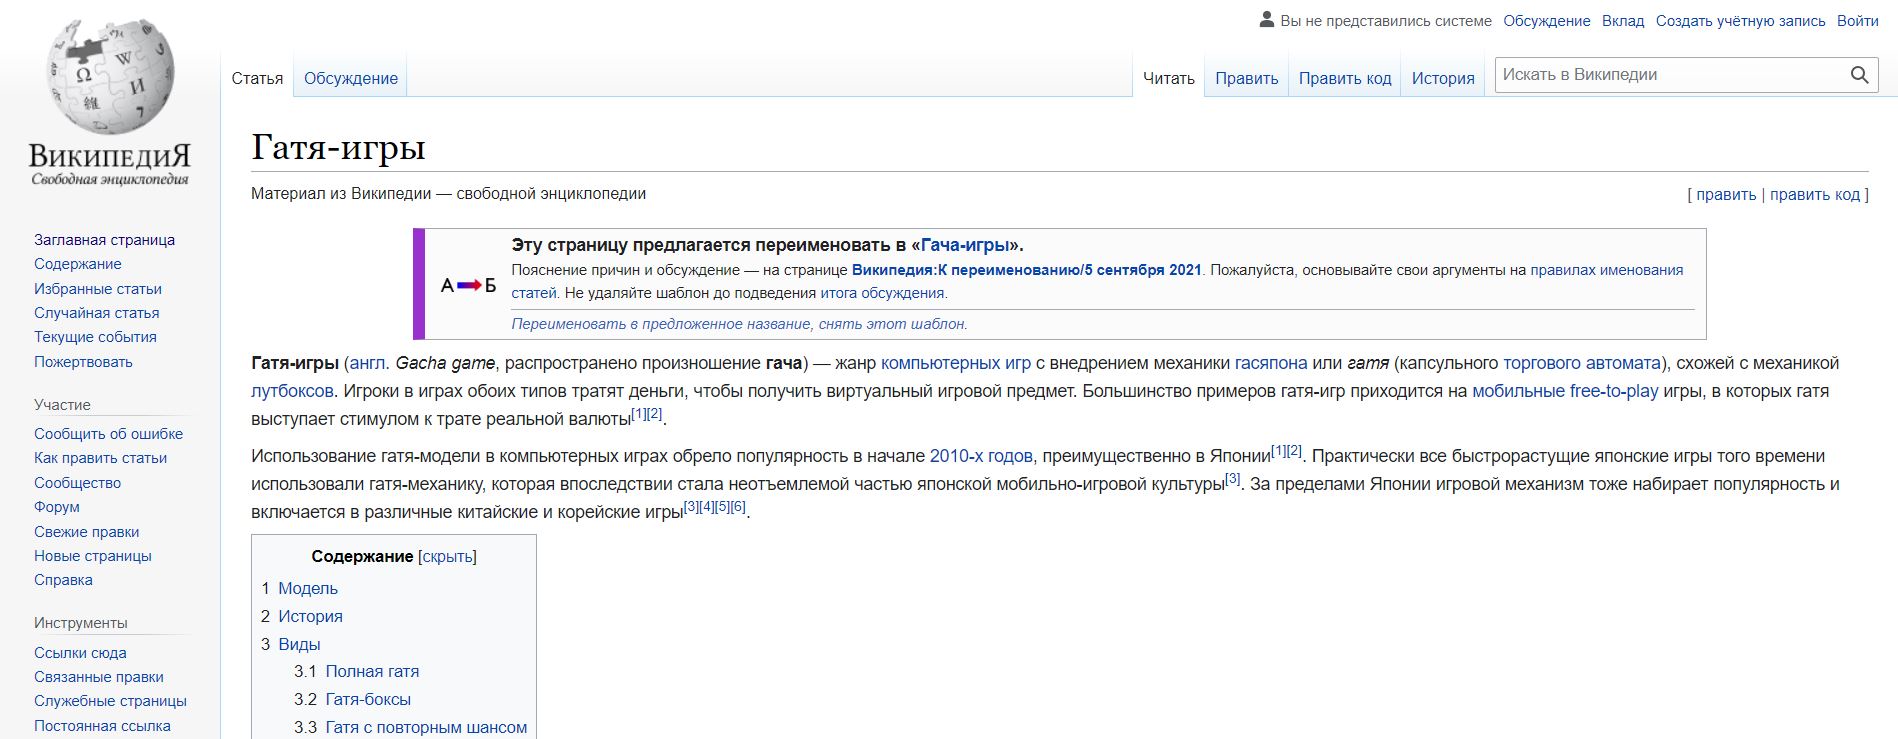Screen dimensions: 1898x739
Task: Jump to contents section 2 История
Action: tap(310, 616)
